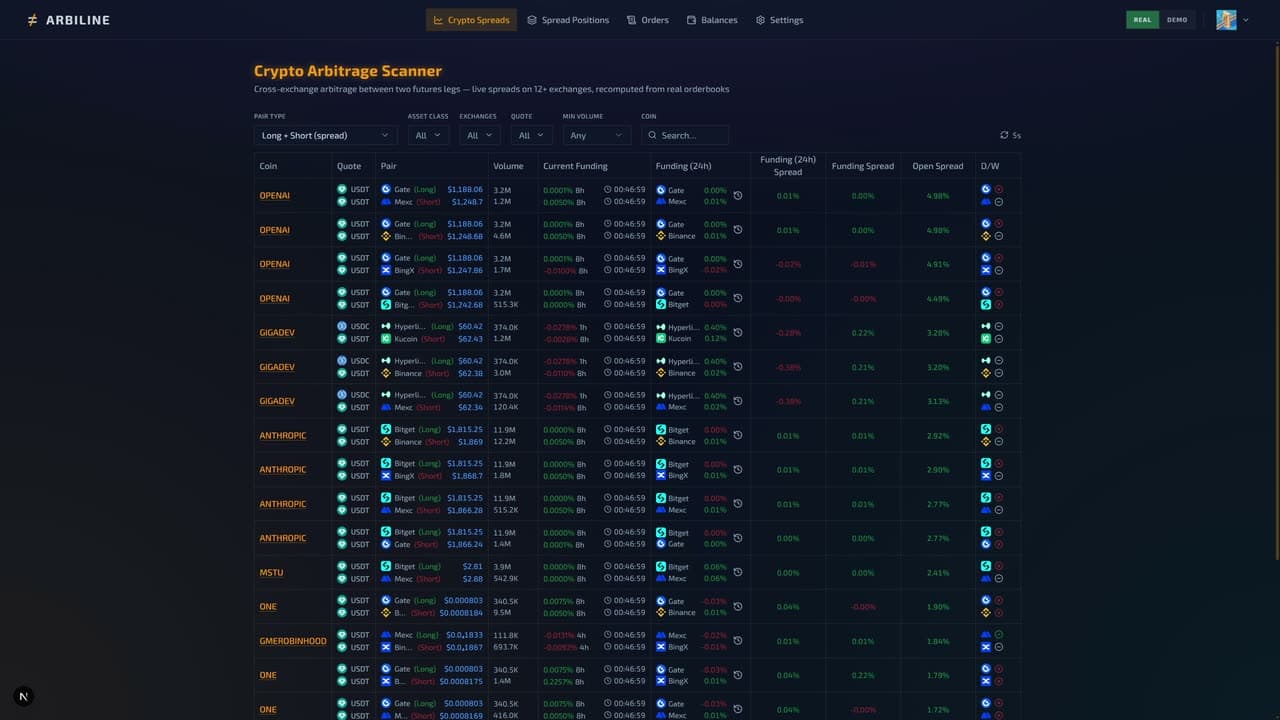Screen dimensions: 1280x720
Task: View funding history for ANTHROPIC Bitget/BingX row
Action: [x=738, y=469]
